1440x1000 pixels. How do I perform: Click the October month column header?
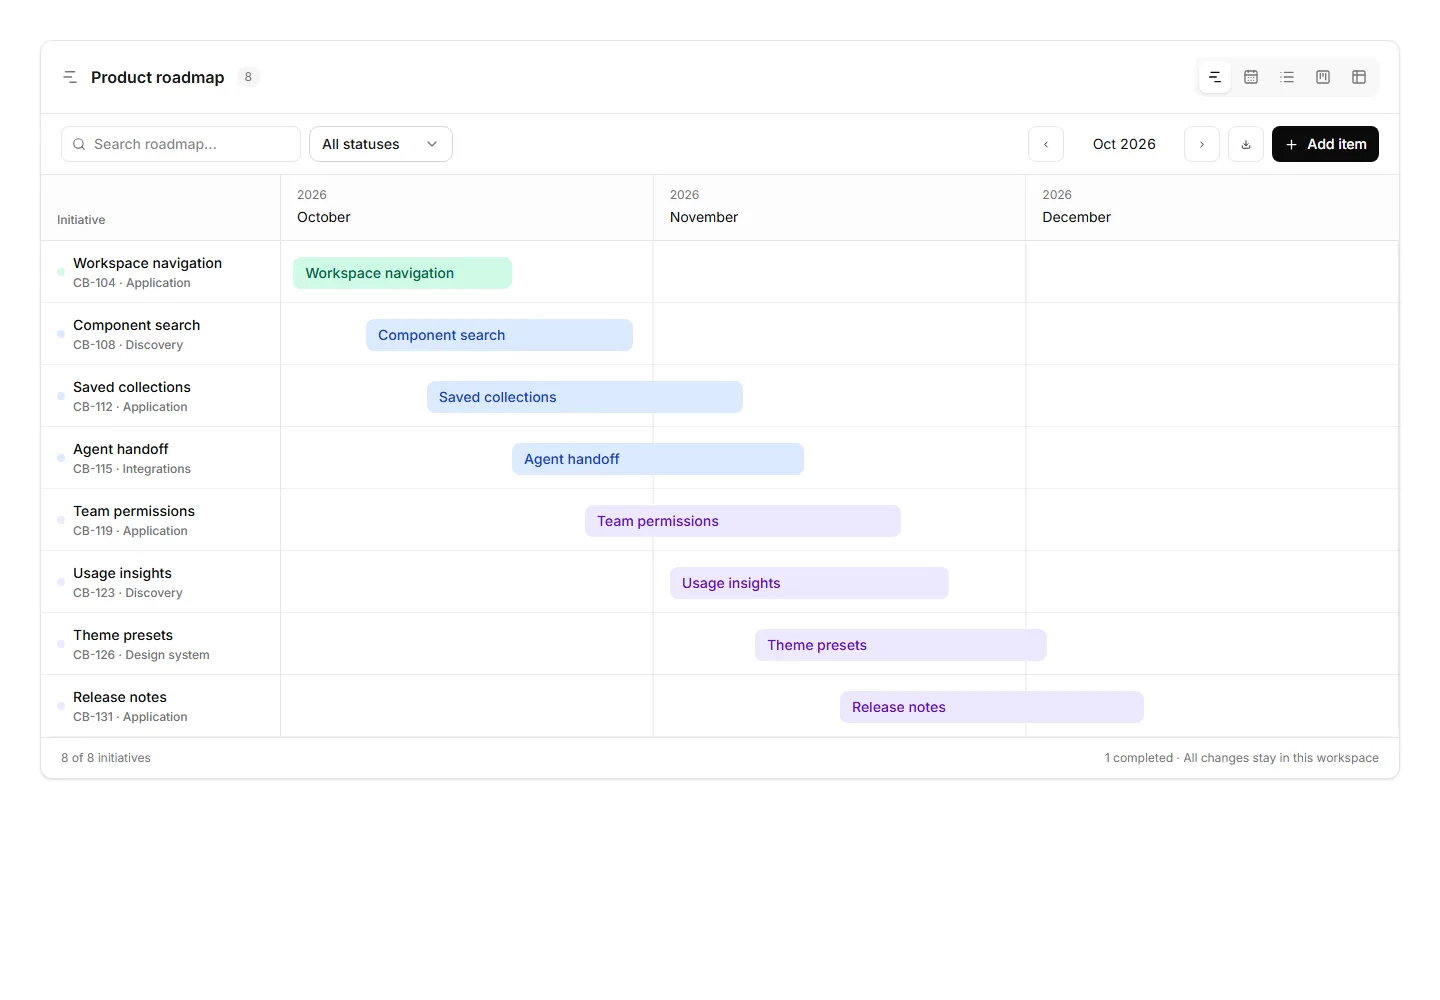pos(467,207)
